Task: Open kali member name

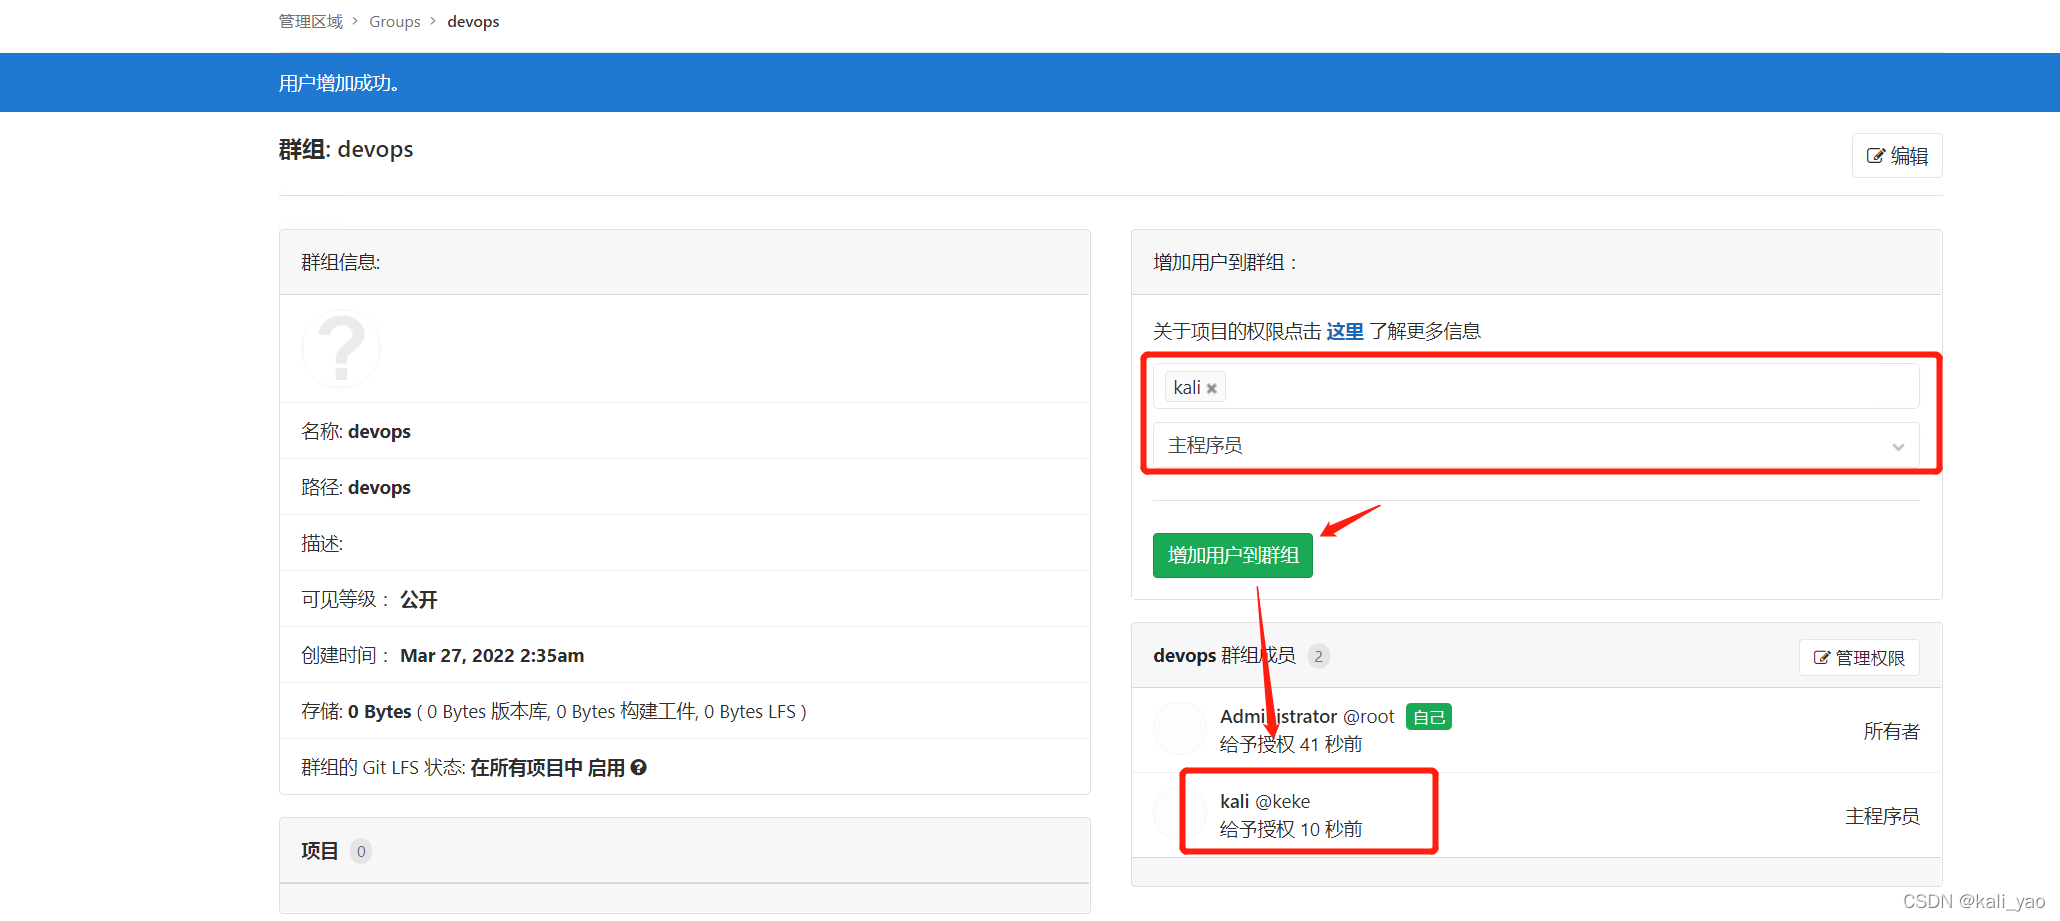Action: pos(1235,801)
